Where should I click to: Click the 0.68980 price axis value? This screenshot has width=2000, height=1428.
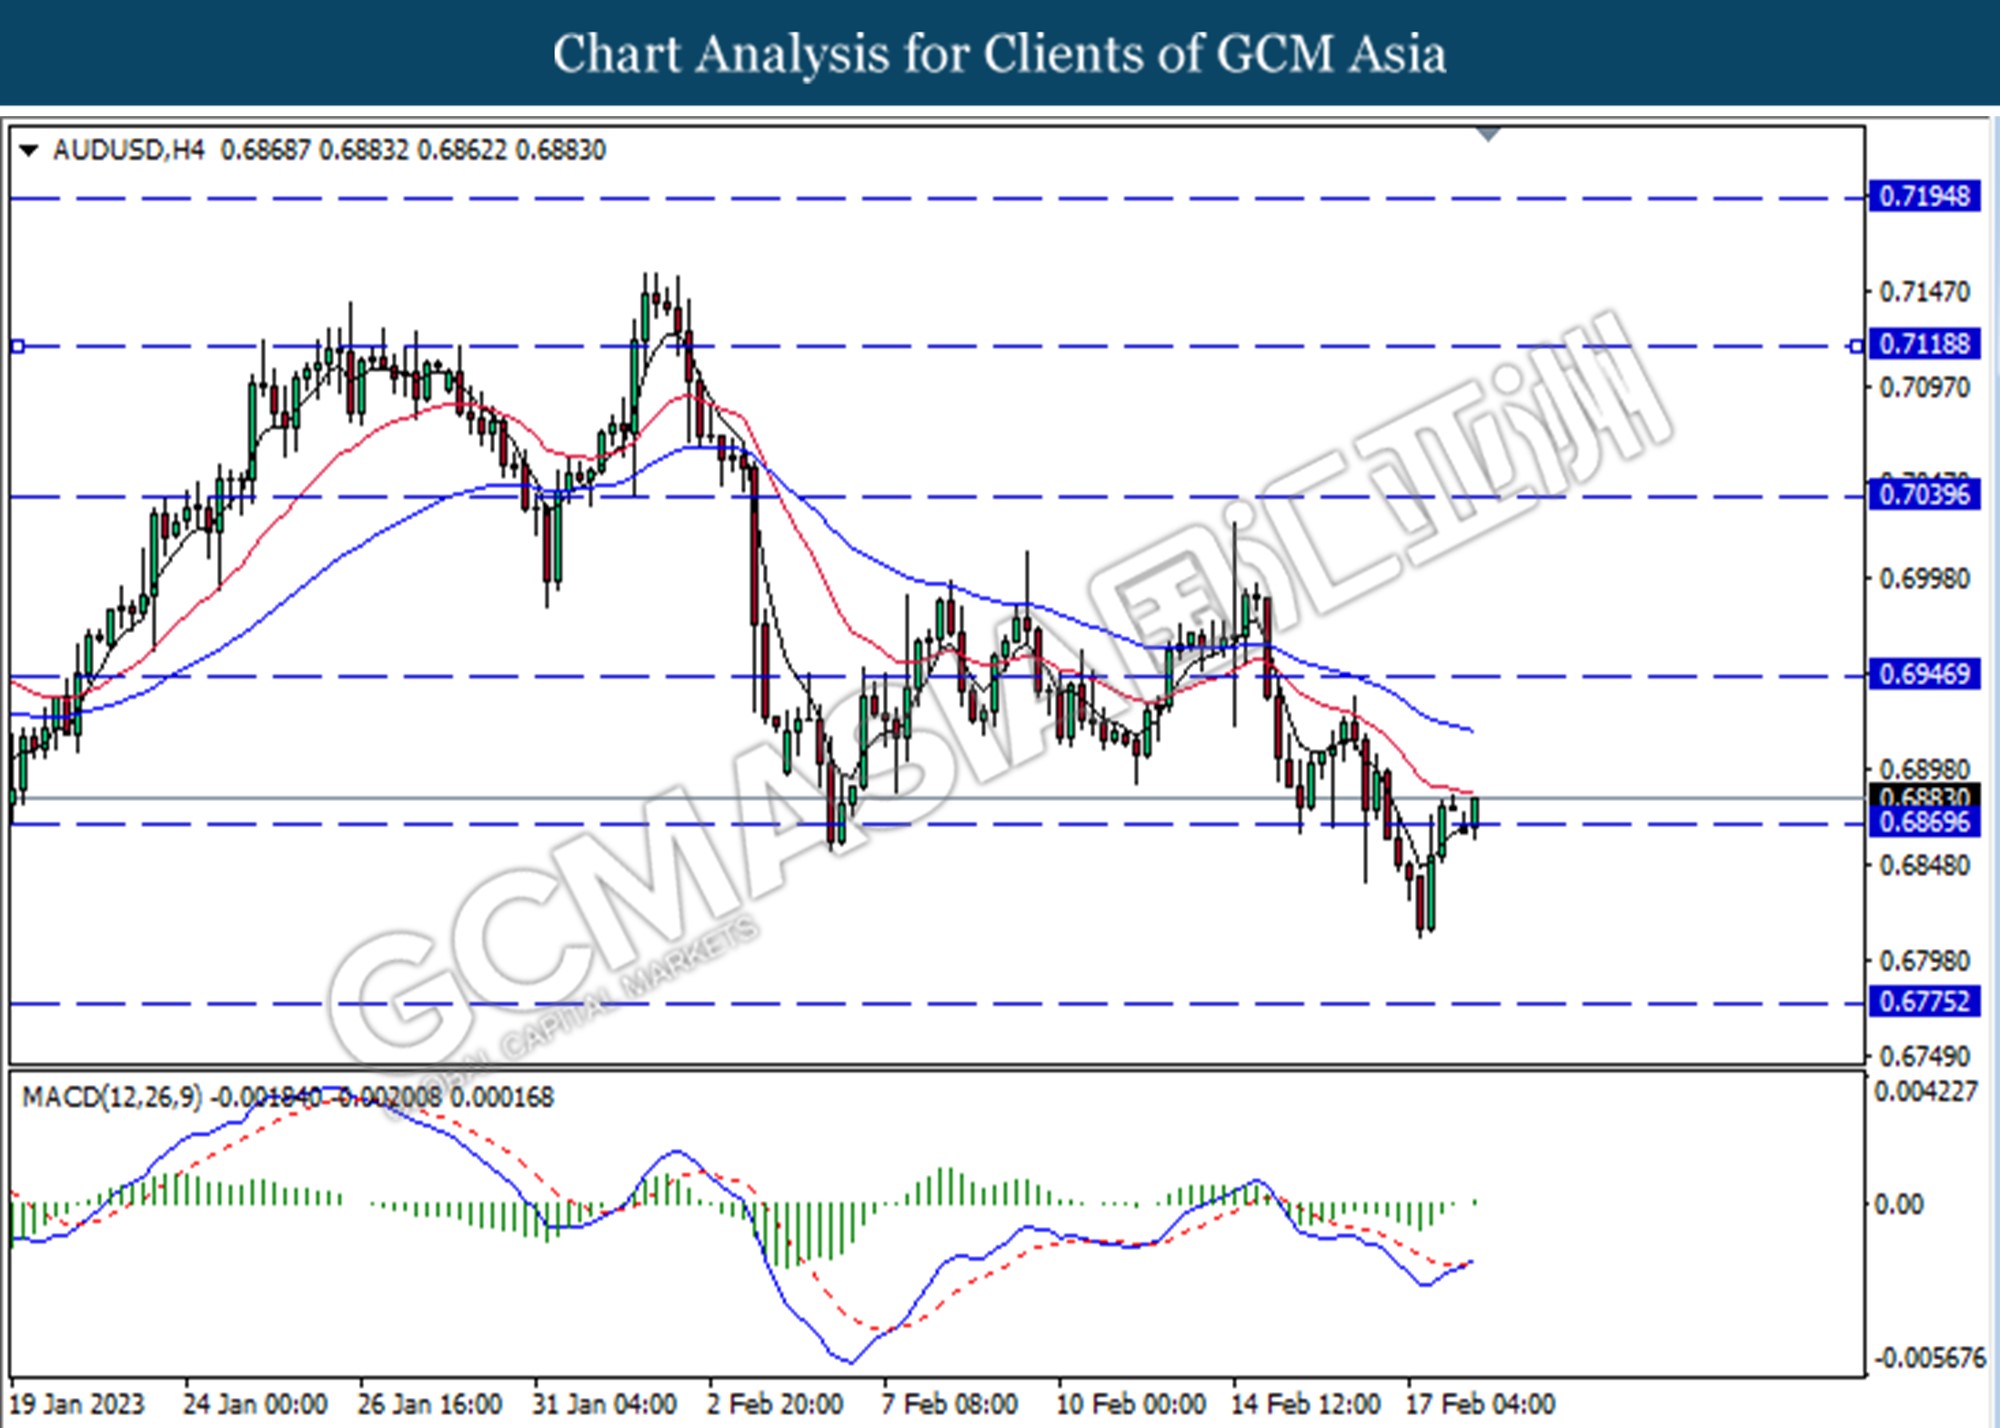tap(1924, 770)
